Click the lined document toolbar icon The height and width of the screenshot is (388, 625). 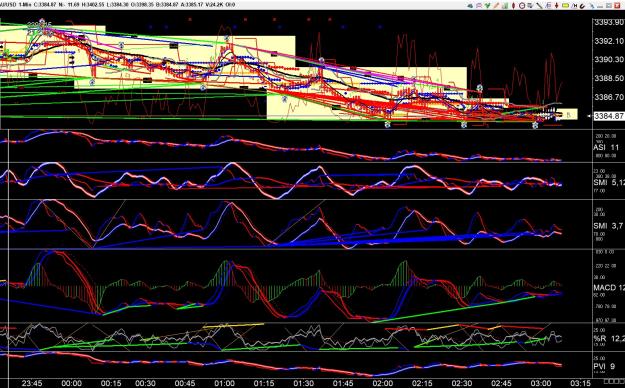pyautogui.click(x=548, y=6)
